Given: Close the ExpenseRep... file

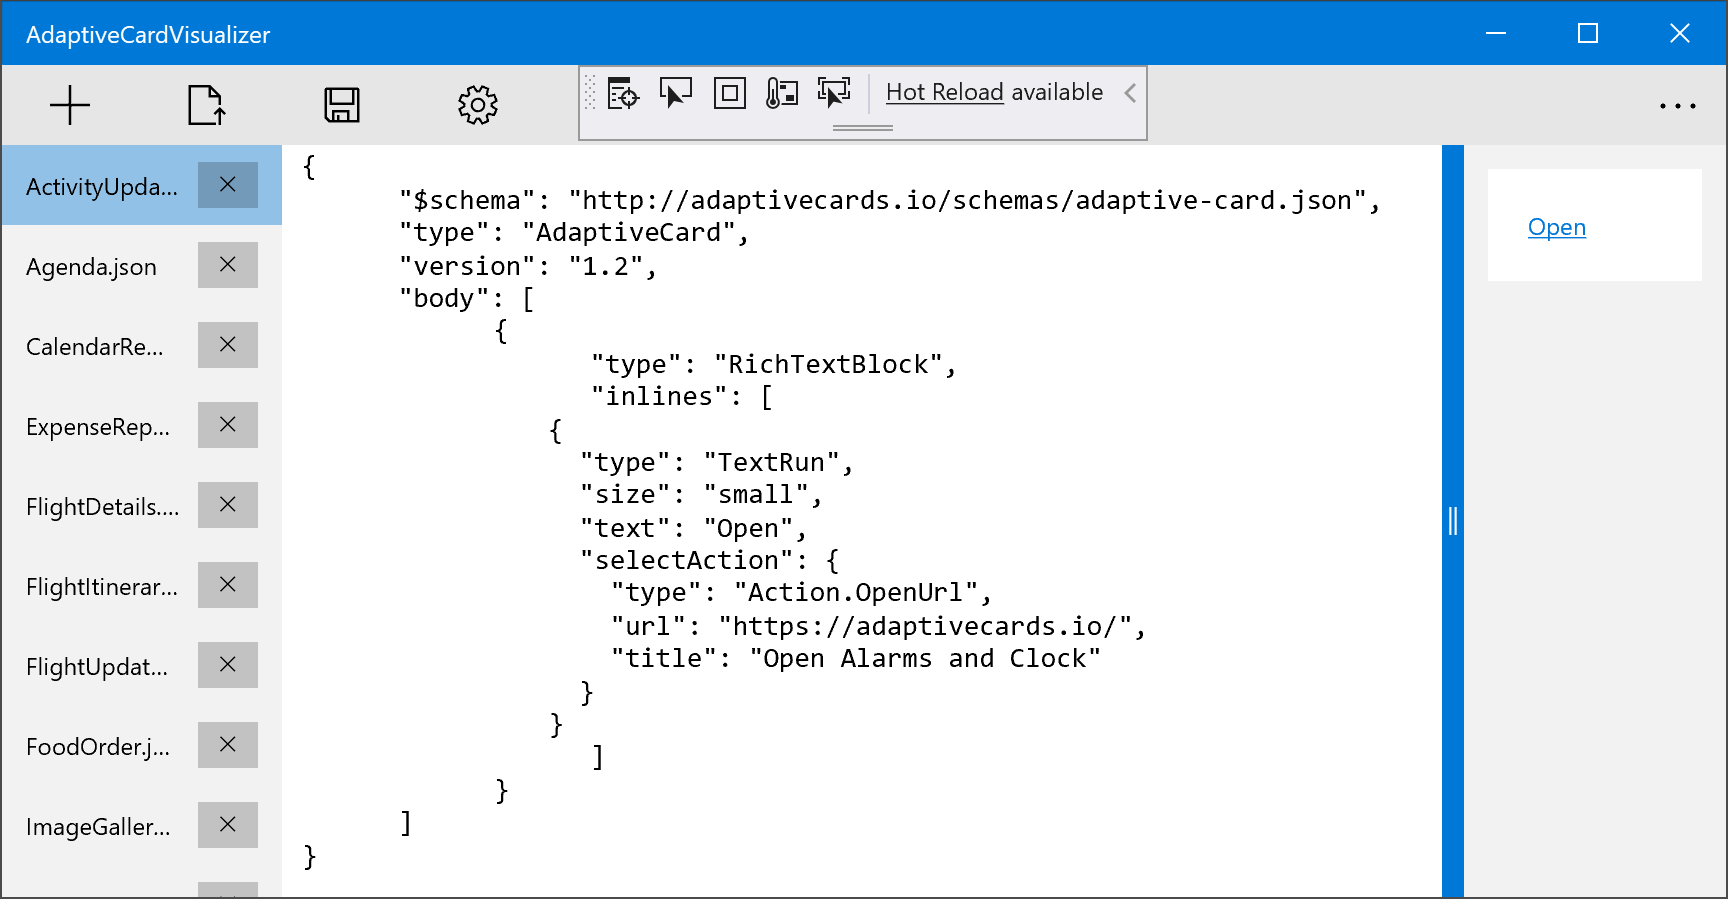Looking at the screenshot, I should click(x=228, y=425).
